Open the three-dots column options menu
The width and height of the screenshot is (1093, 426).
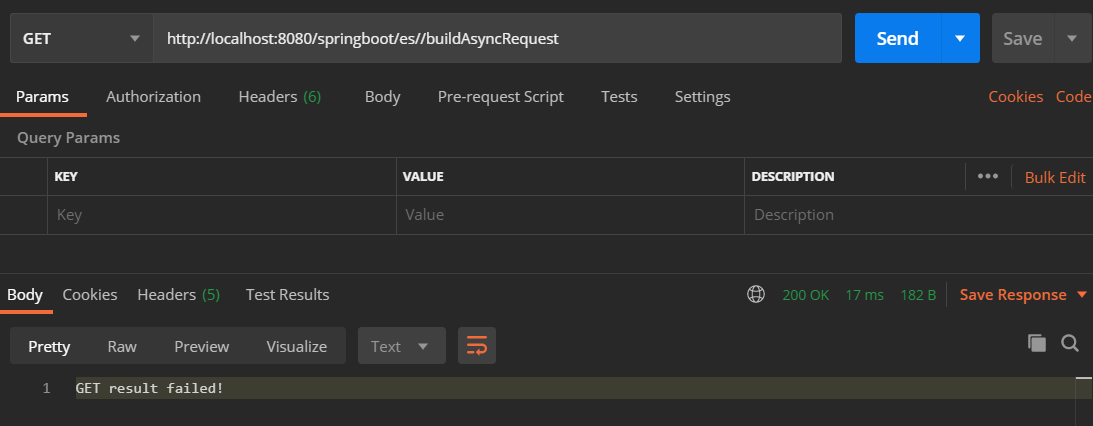click(x=988, y=177)
